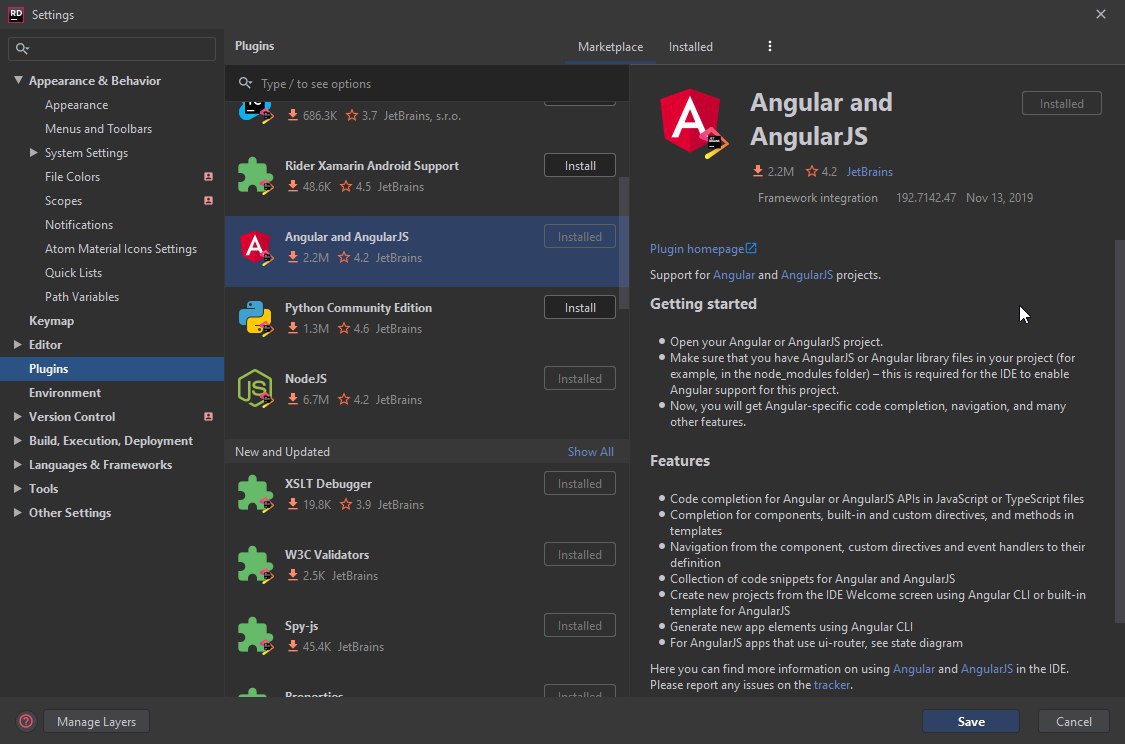Close the Settings dialog
Screen dimensions: 1125x744
1101,14
